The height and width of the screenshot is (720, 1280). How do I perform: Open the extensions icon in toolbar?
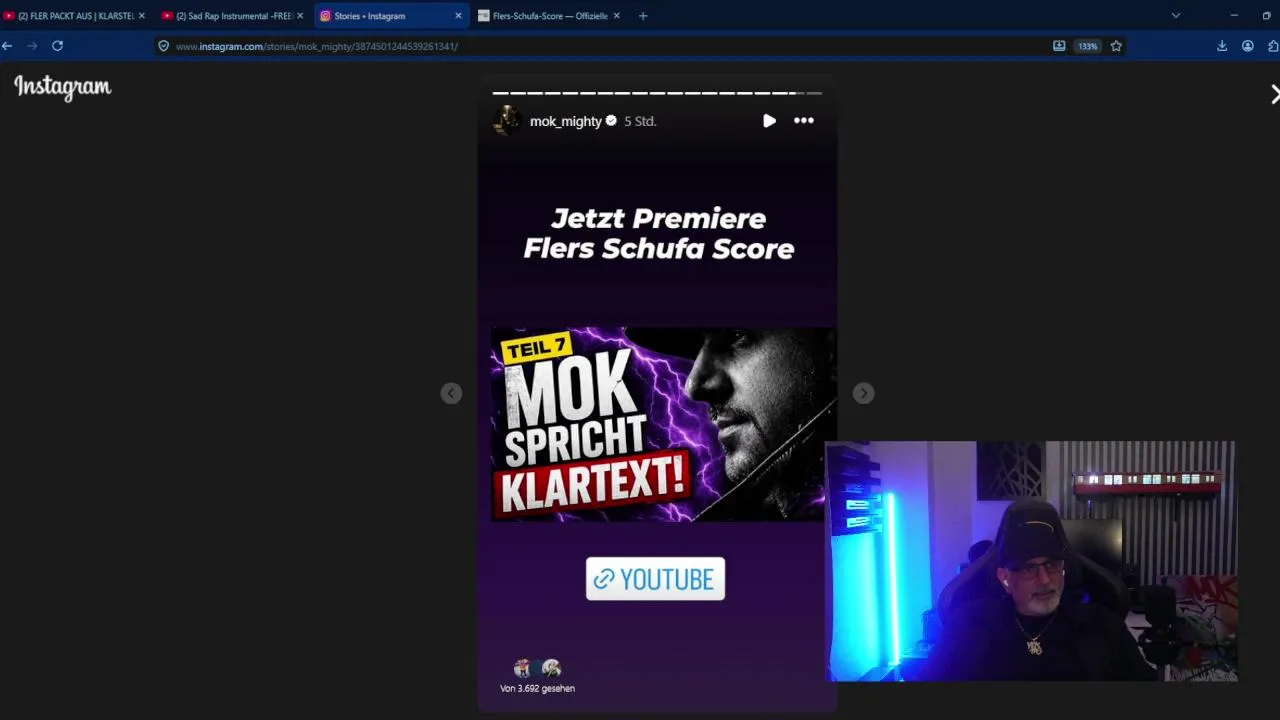coord(1273,46)
